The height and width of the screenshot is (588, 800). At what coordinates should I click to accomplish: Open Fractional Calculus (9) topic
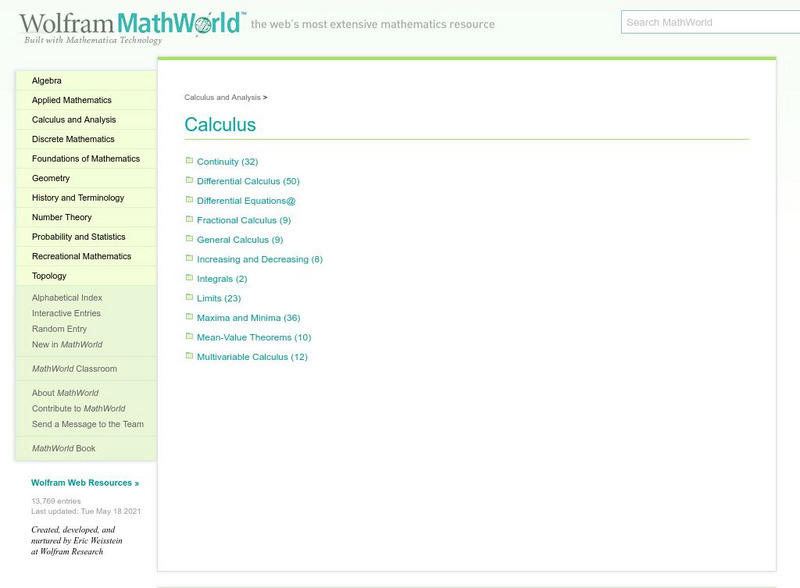point(243,220)
